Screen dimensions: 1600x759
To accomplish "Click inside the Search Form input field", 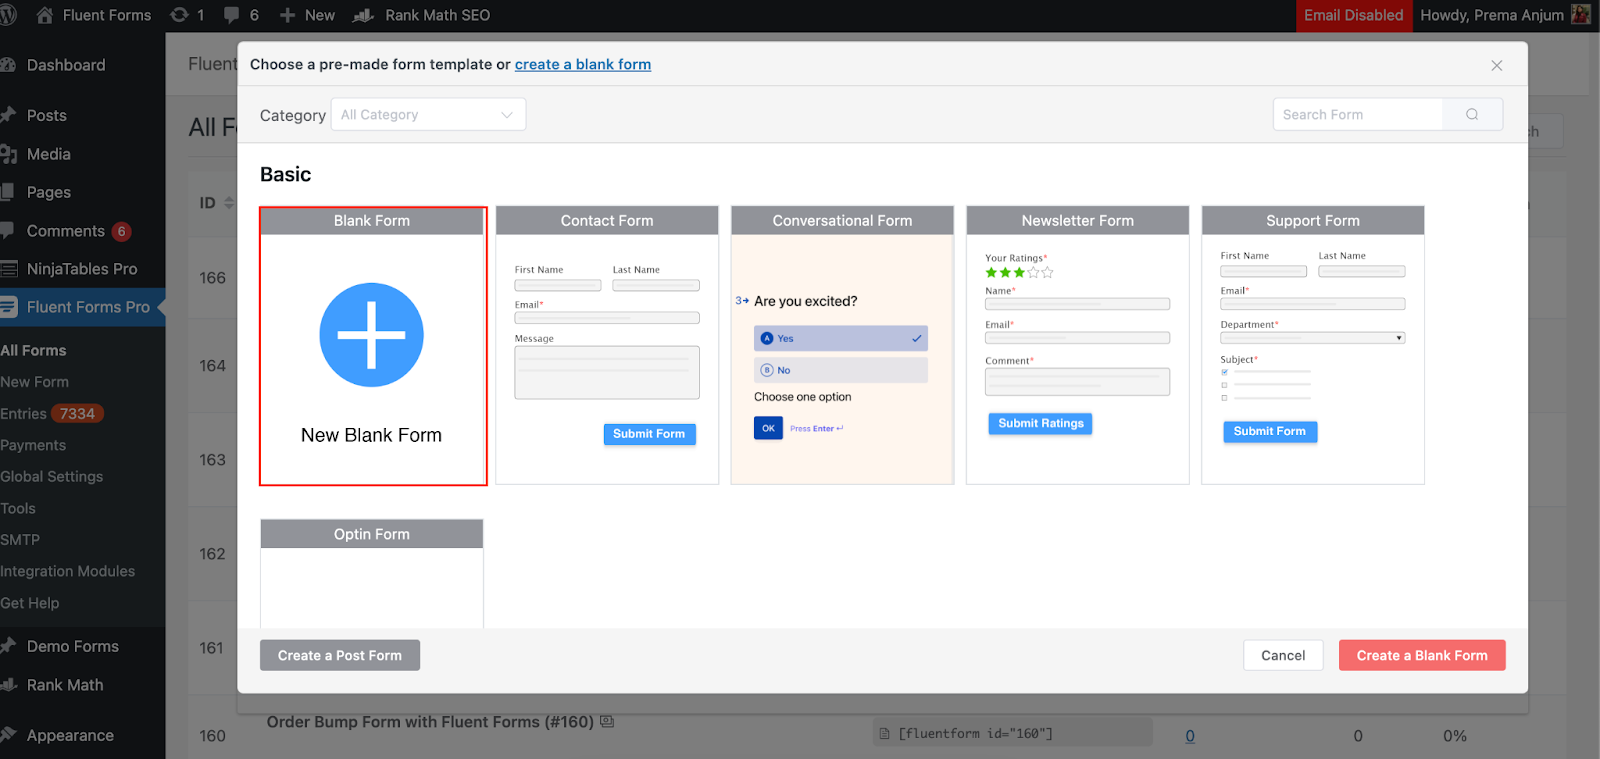I will [1358, 114].
